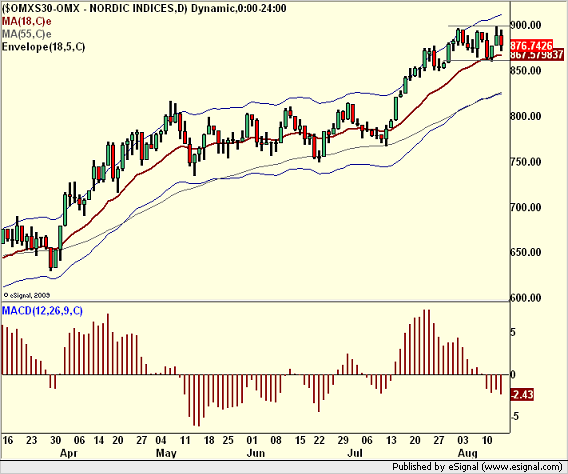Screen dimensions: 568x474
Task: Select the Envelope(18,5,C) study label
Action: (43, 47)
